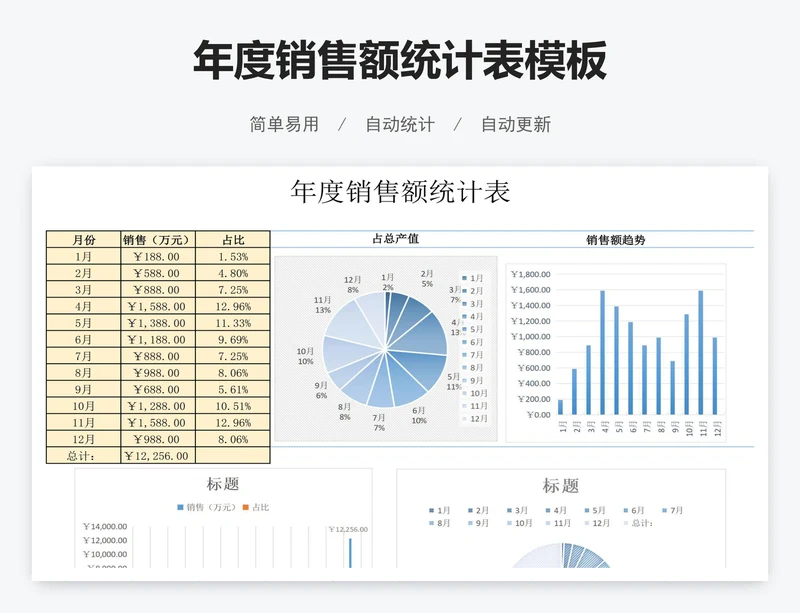Select the 12月 legend entry in 占总产值 chart
This screenshot has height=613, width=800.
click(x=475, y=419)
